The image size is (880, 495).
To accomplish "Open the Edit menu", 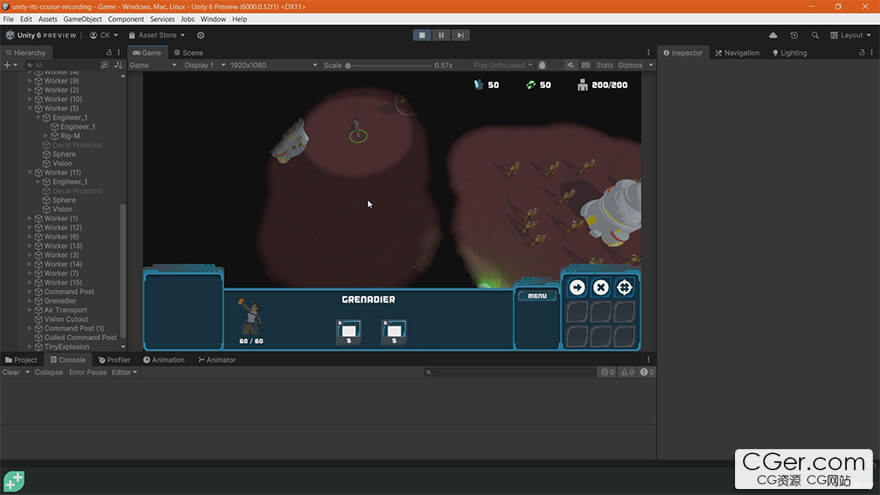I will pos(26,19).
